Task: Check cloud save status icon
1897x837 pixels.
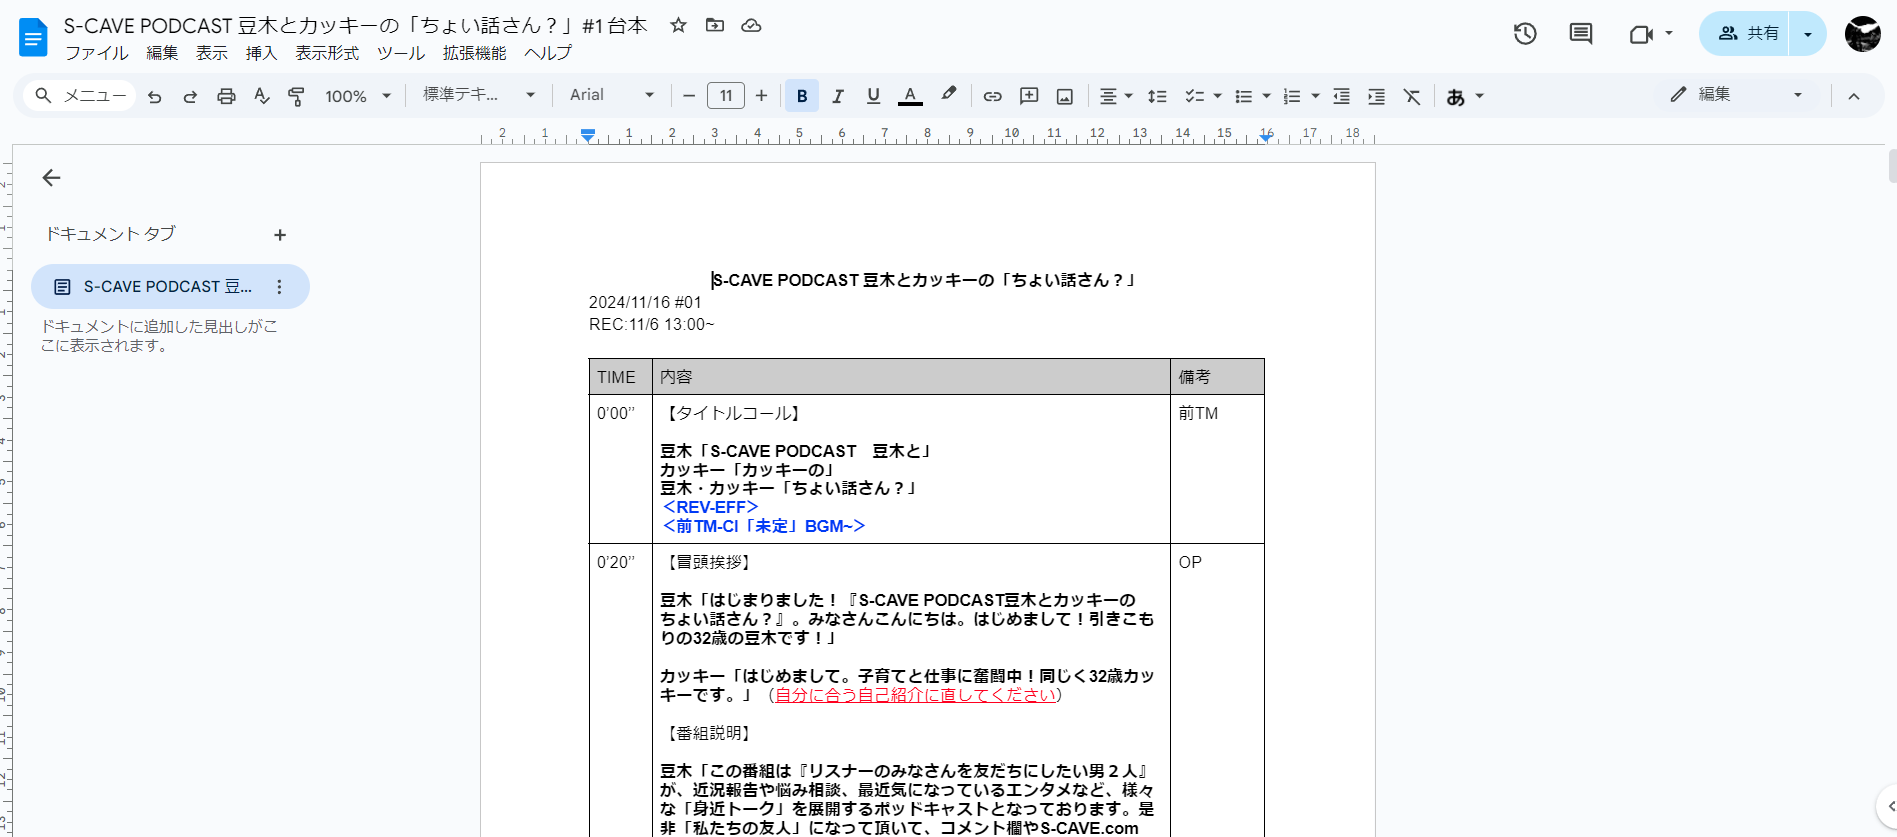Action: [x=751, y=25]
